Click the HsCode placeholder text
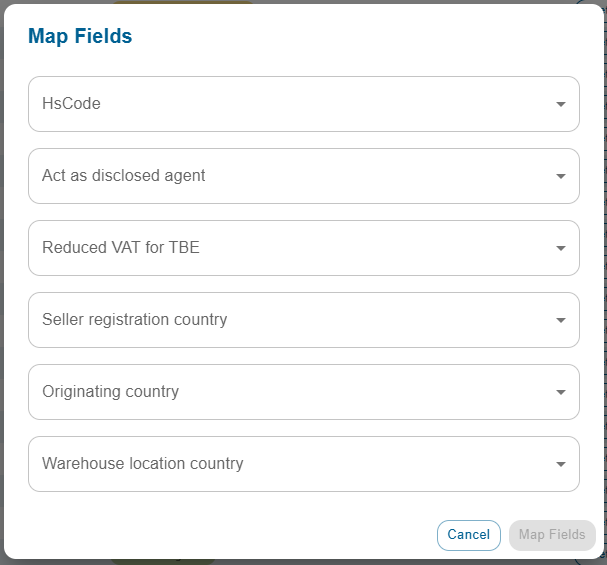607x565 pixels. (71, 104)
